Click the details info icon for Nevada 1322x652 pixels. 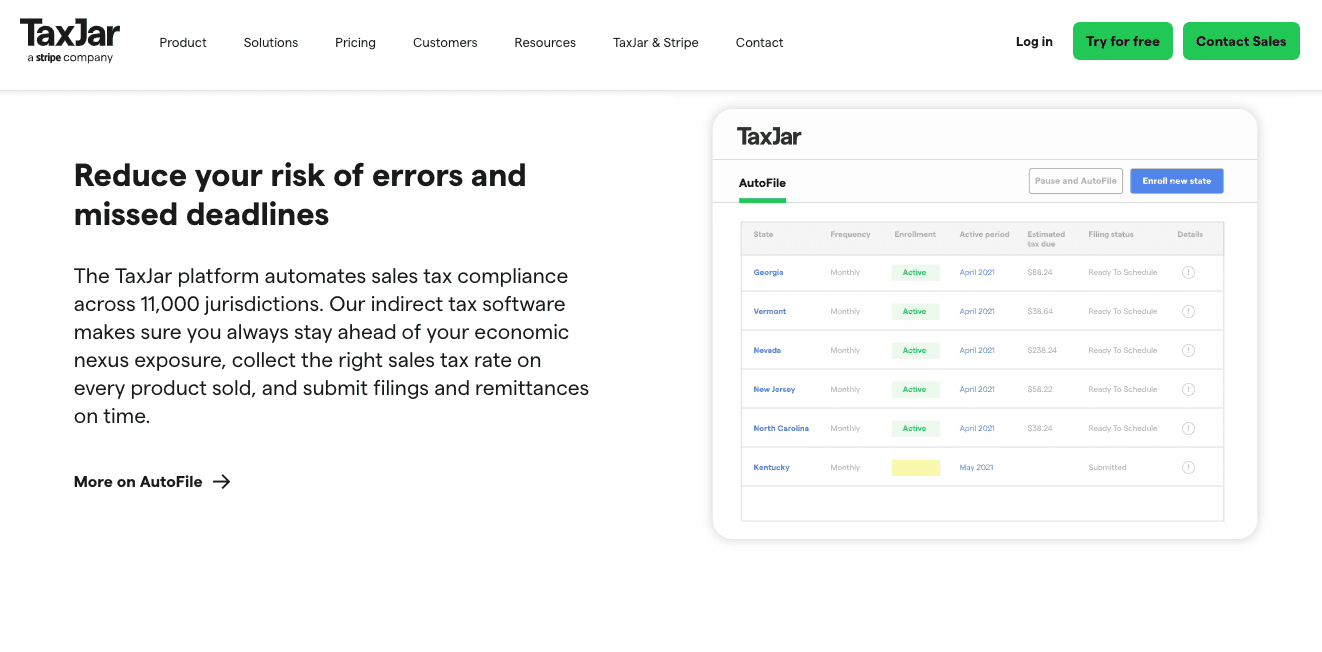[1188, 350]
